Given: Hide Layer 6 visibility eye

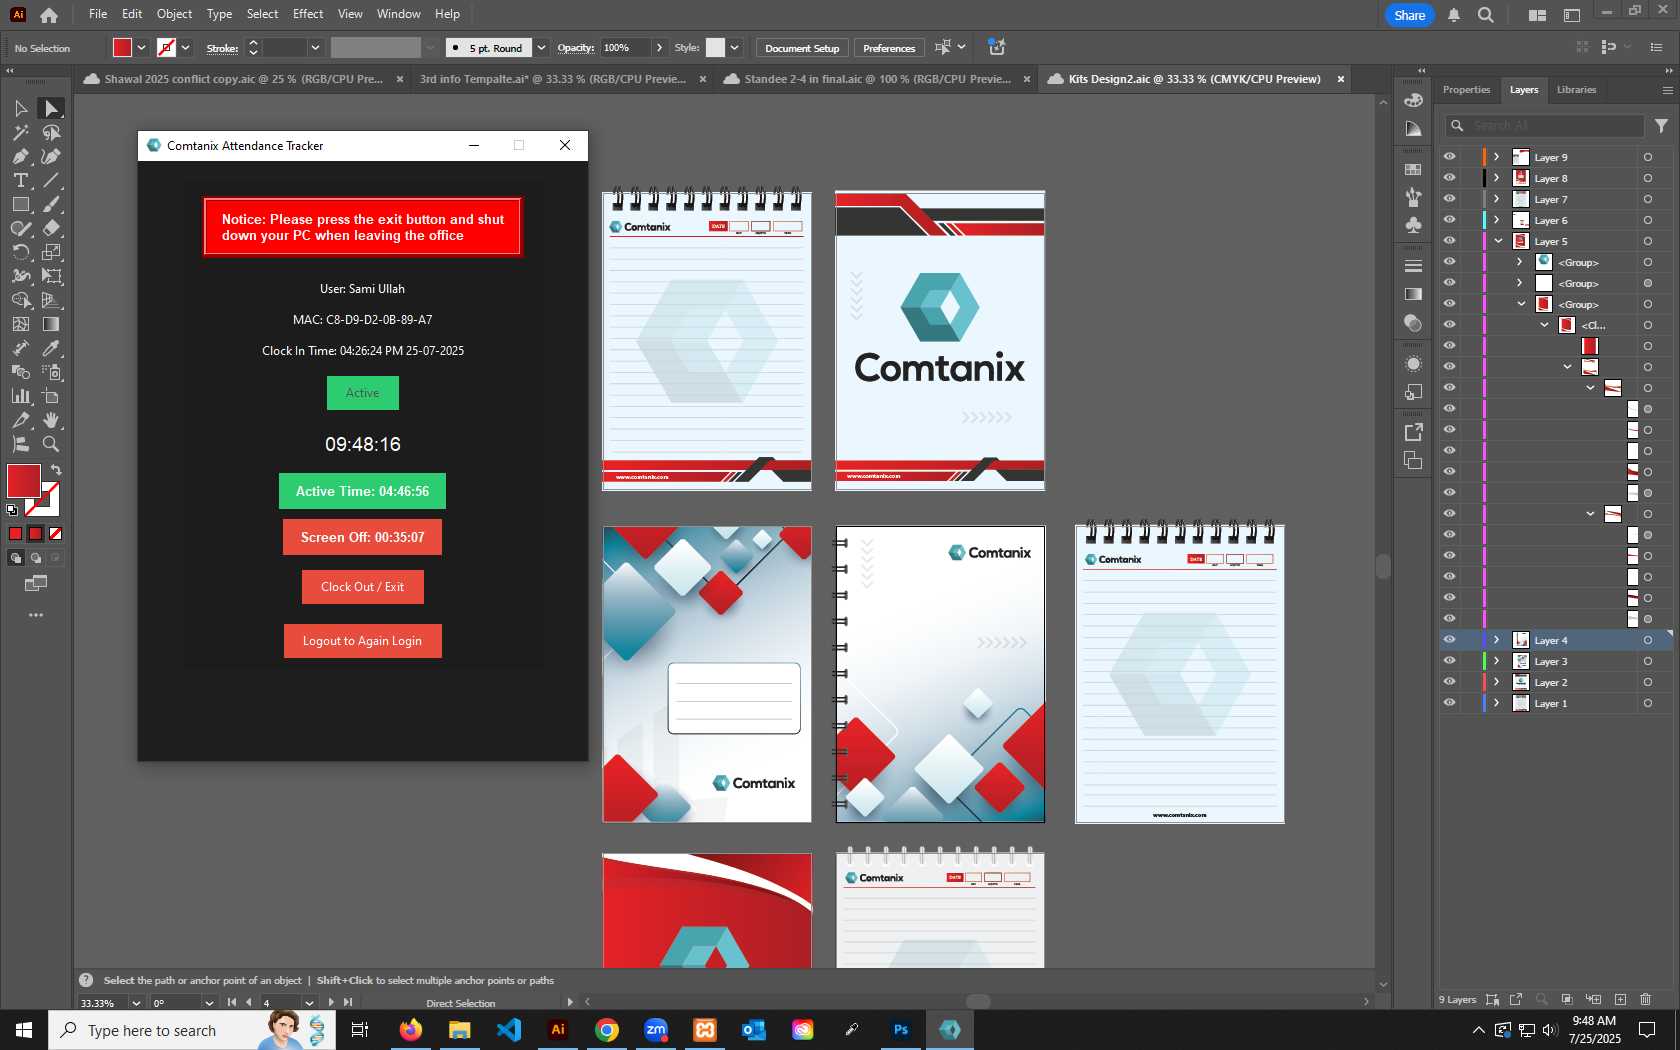Looking at the screenshot, I should [x=1449, y=220].
